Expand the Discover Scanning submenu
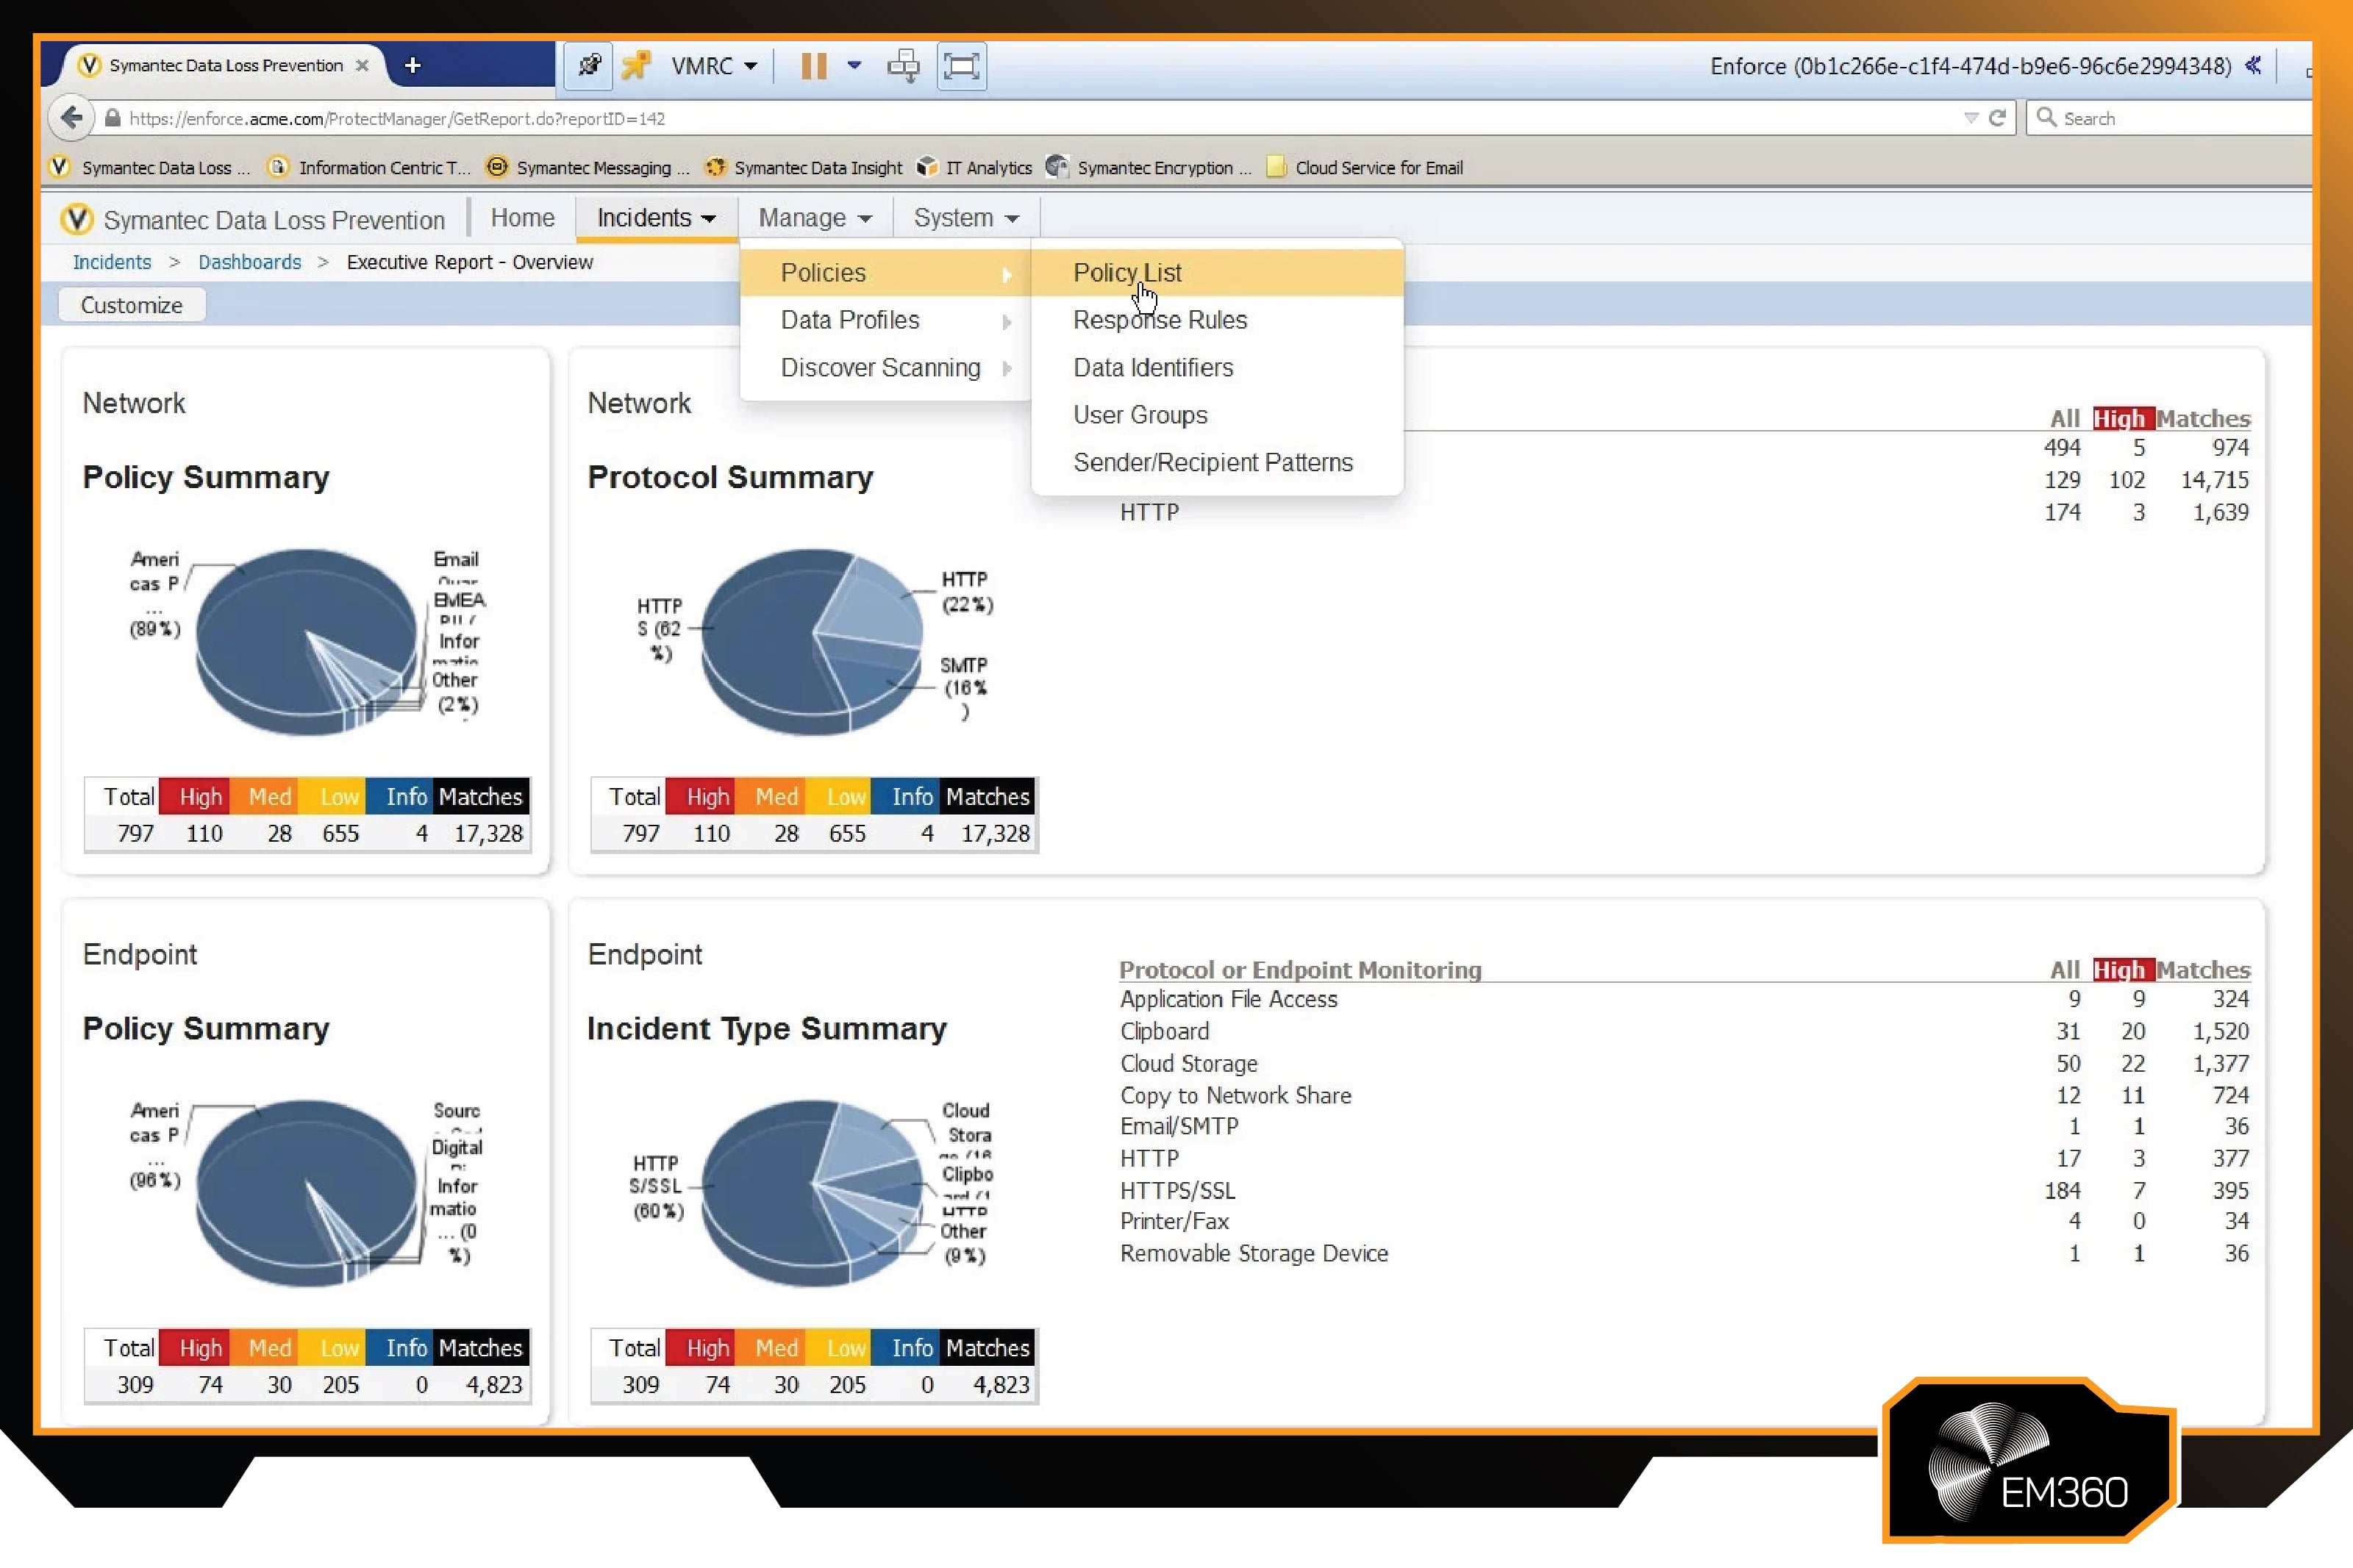The height and width of the screenshot is (1568, 2353). coord(880,367)
